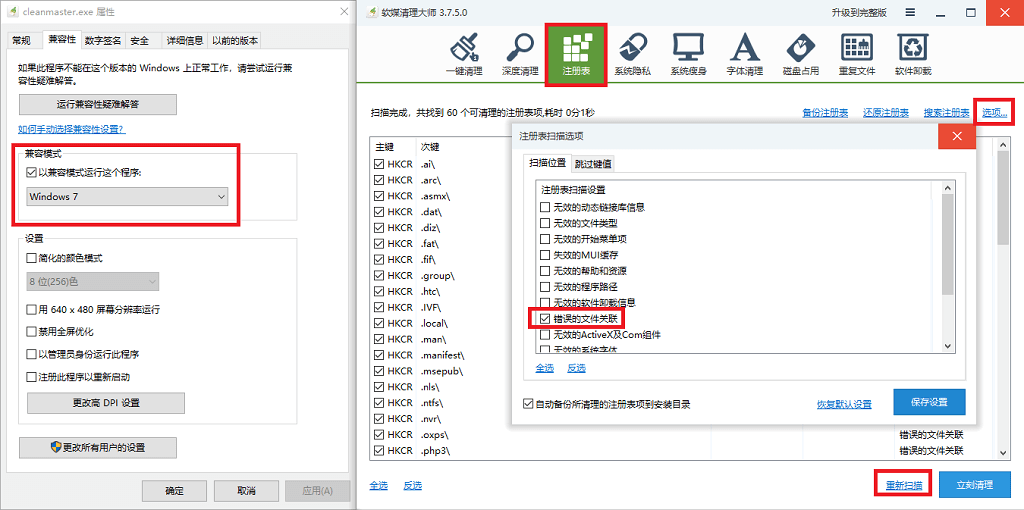Open the 系统瘦身 system slimming icon
The width and height of the screenshot is (1024, 510).
pyautogui.click(x=688, y=55)
